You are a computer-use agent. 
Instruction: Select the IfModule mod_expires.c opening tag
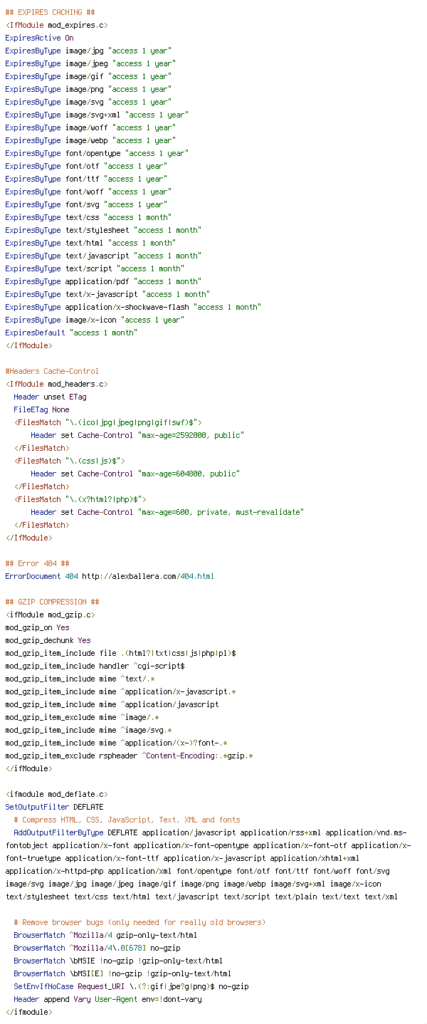[x=56, y=25]
